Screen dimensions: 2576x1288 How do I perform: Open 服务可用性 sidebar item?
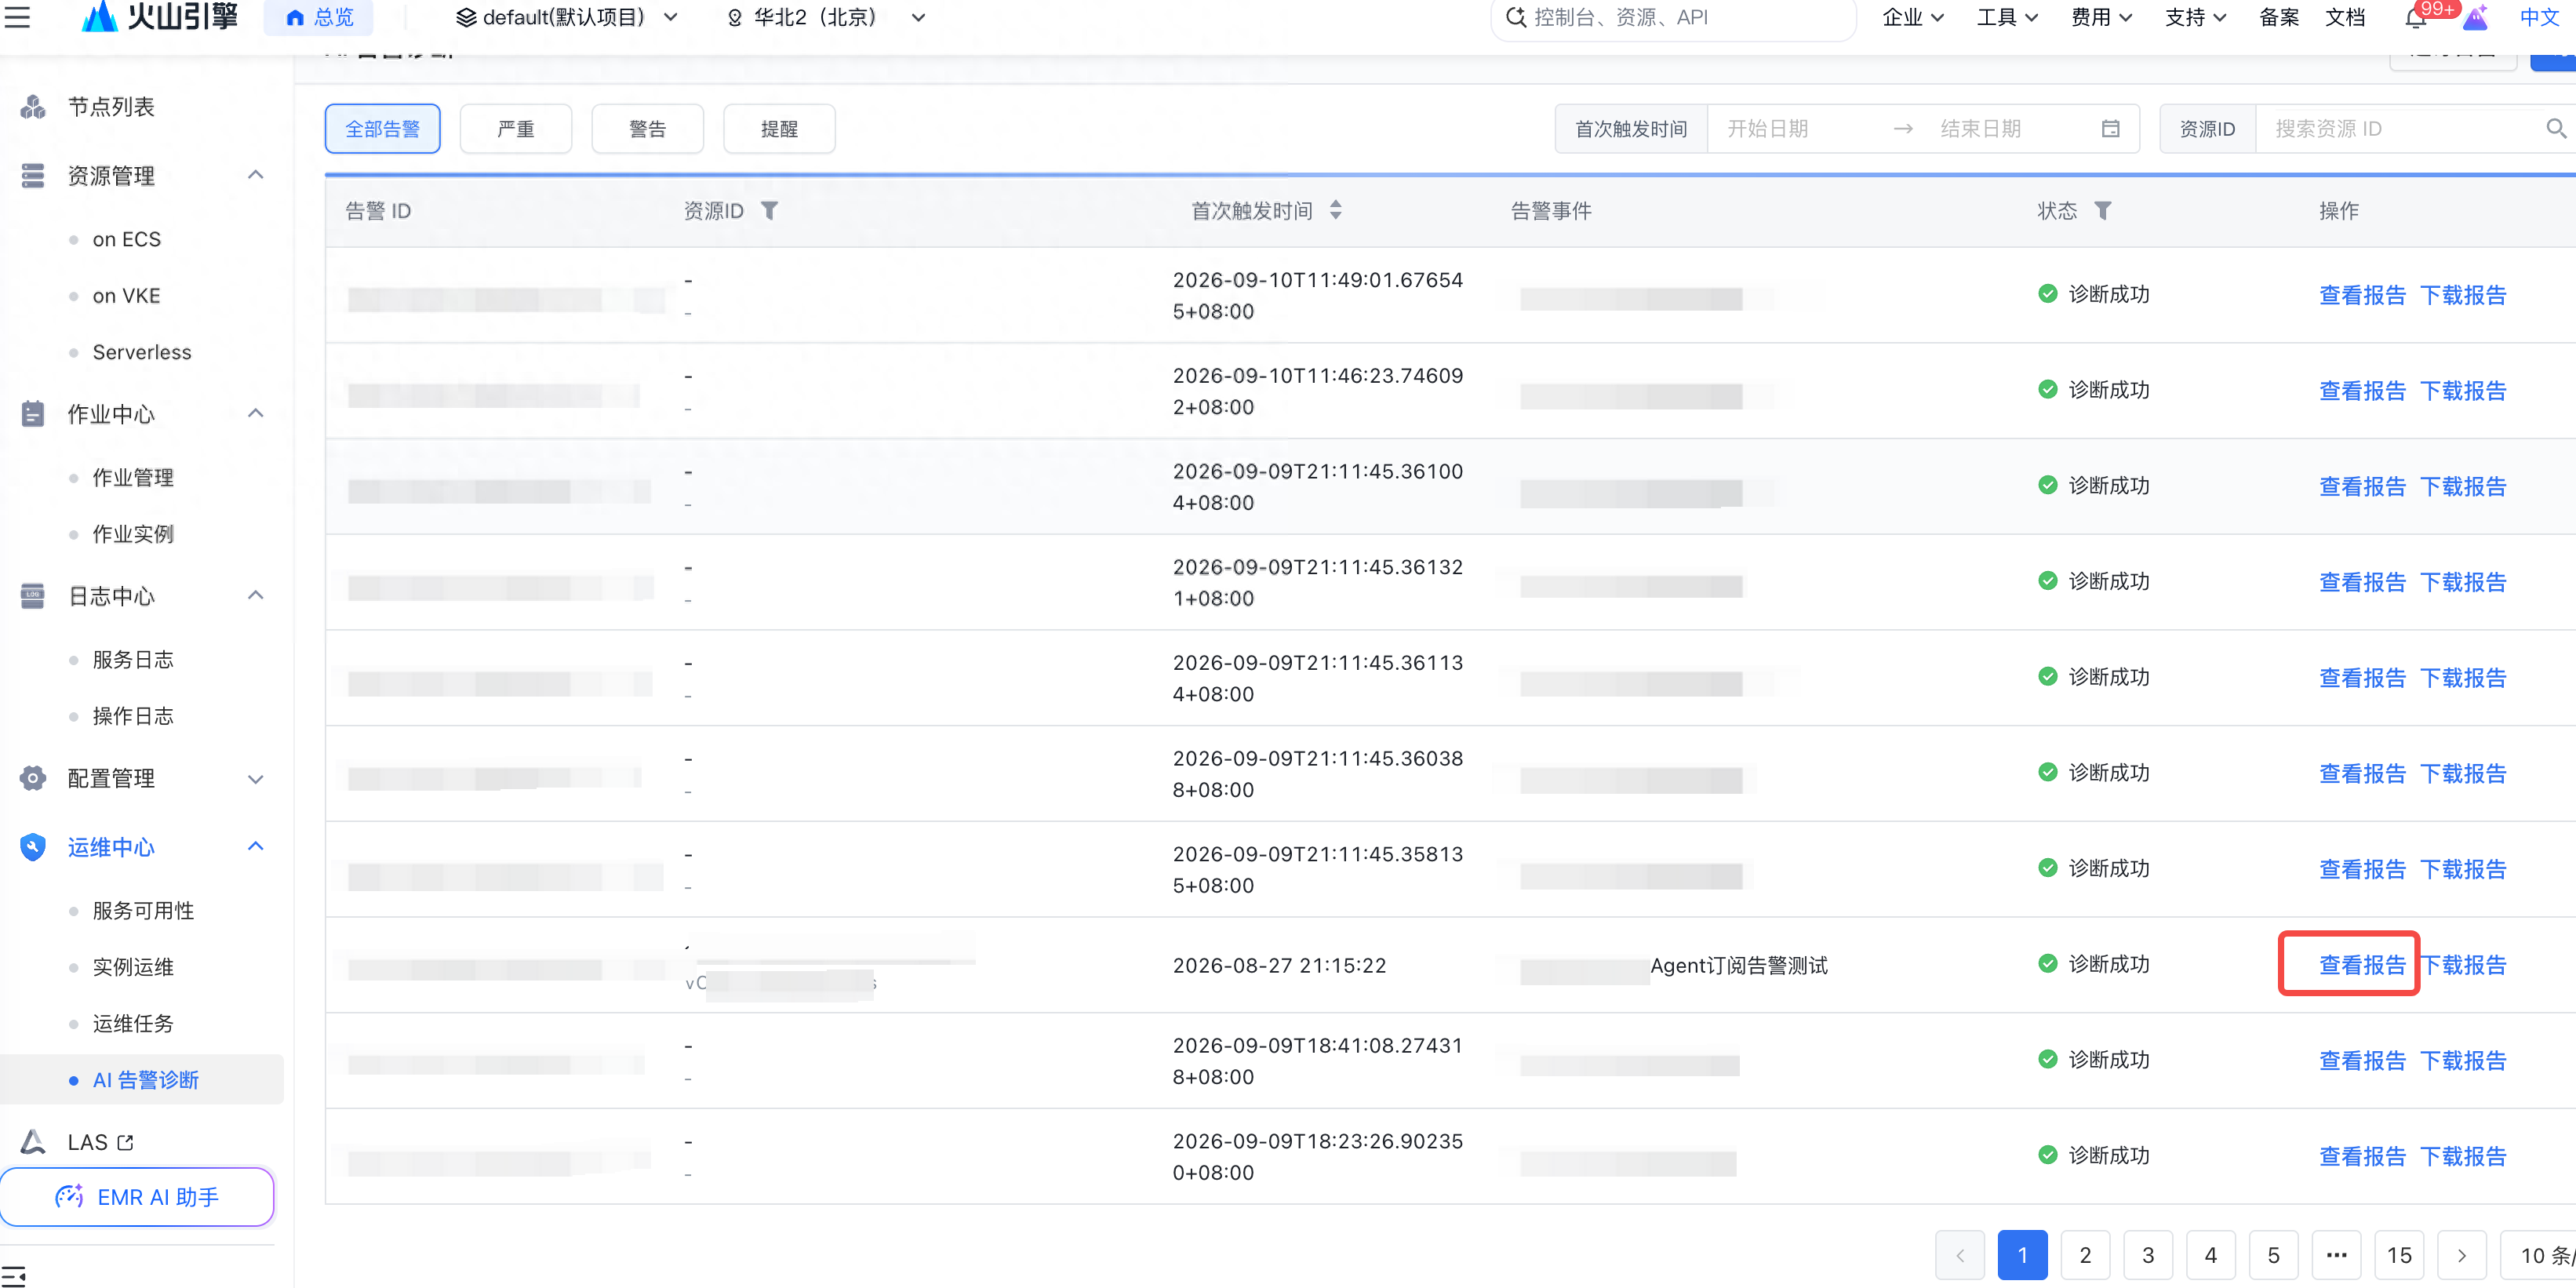143,910
